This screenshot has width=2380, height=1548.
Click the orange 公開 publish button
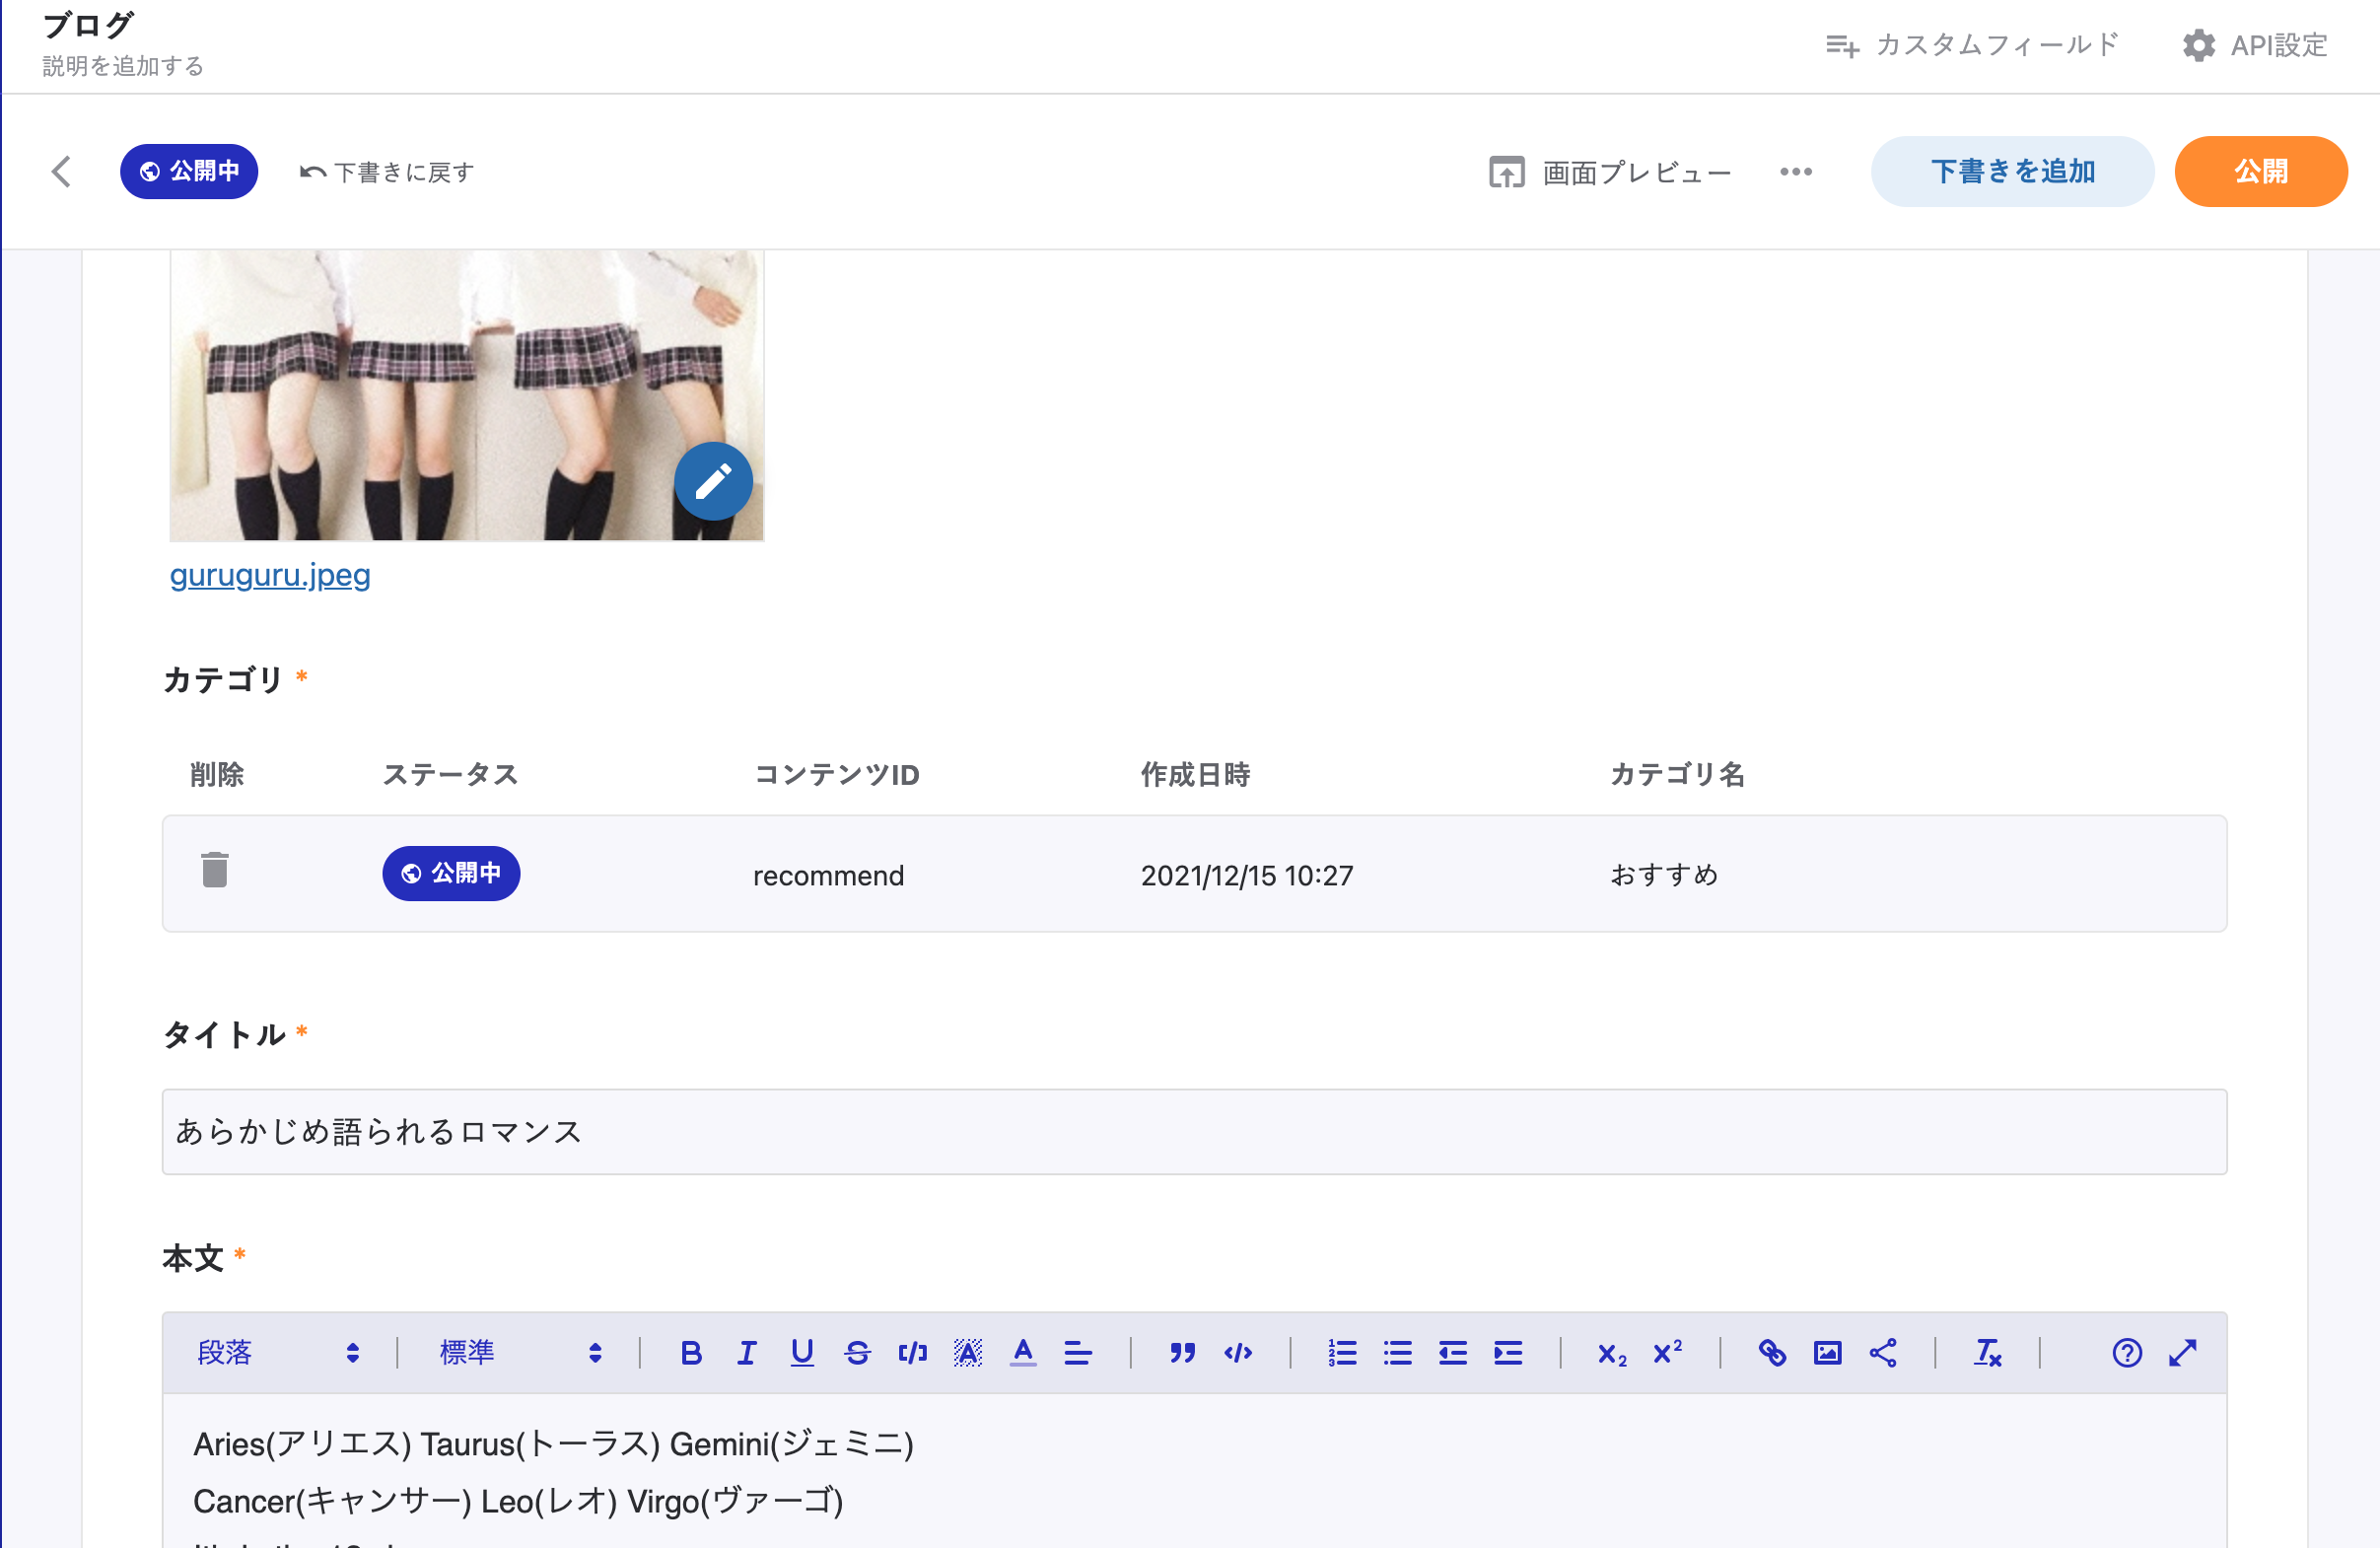pos(2260,172)
